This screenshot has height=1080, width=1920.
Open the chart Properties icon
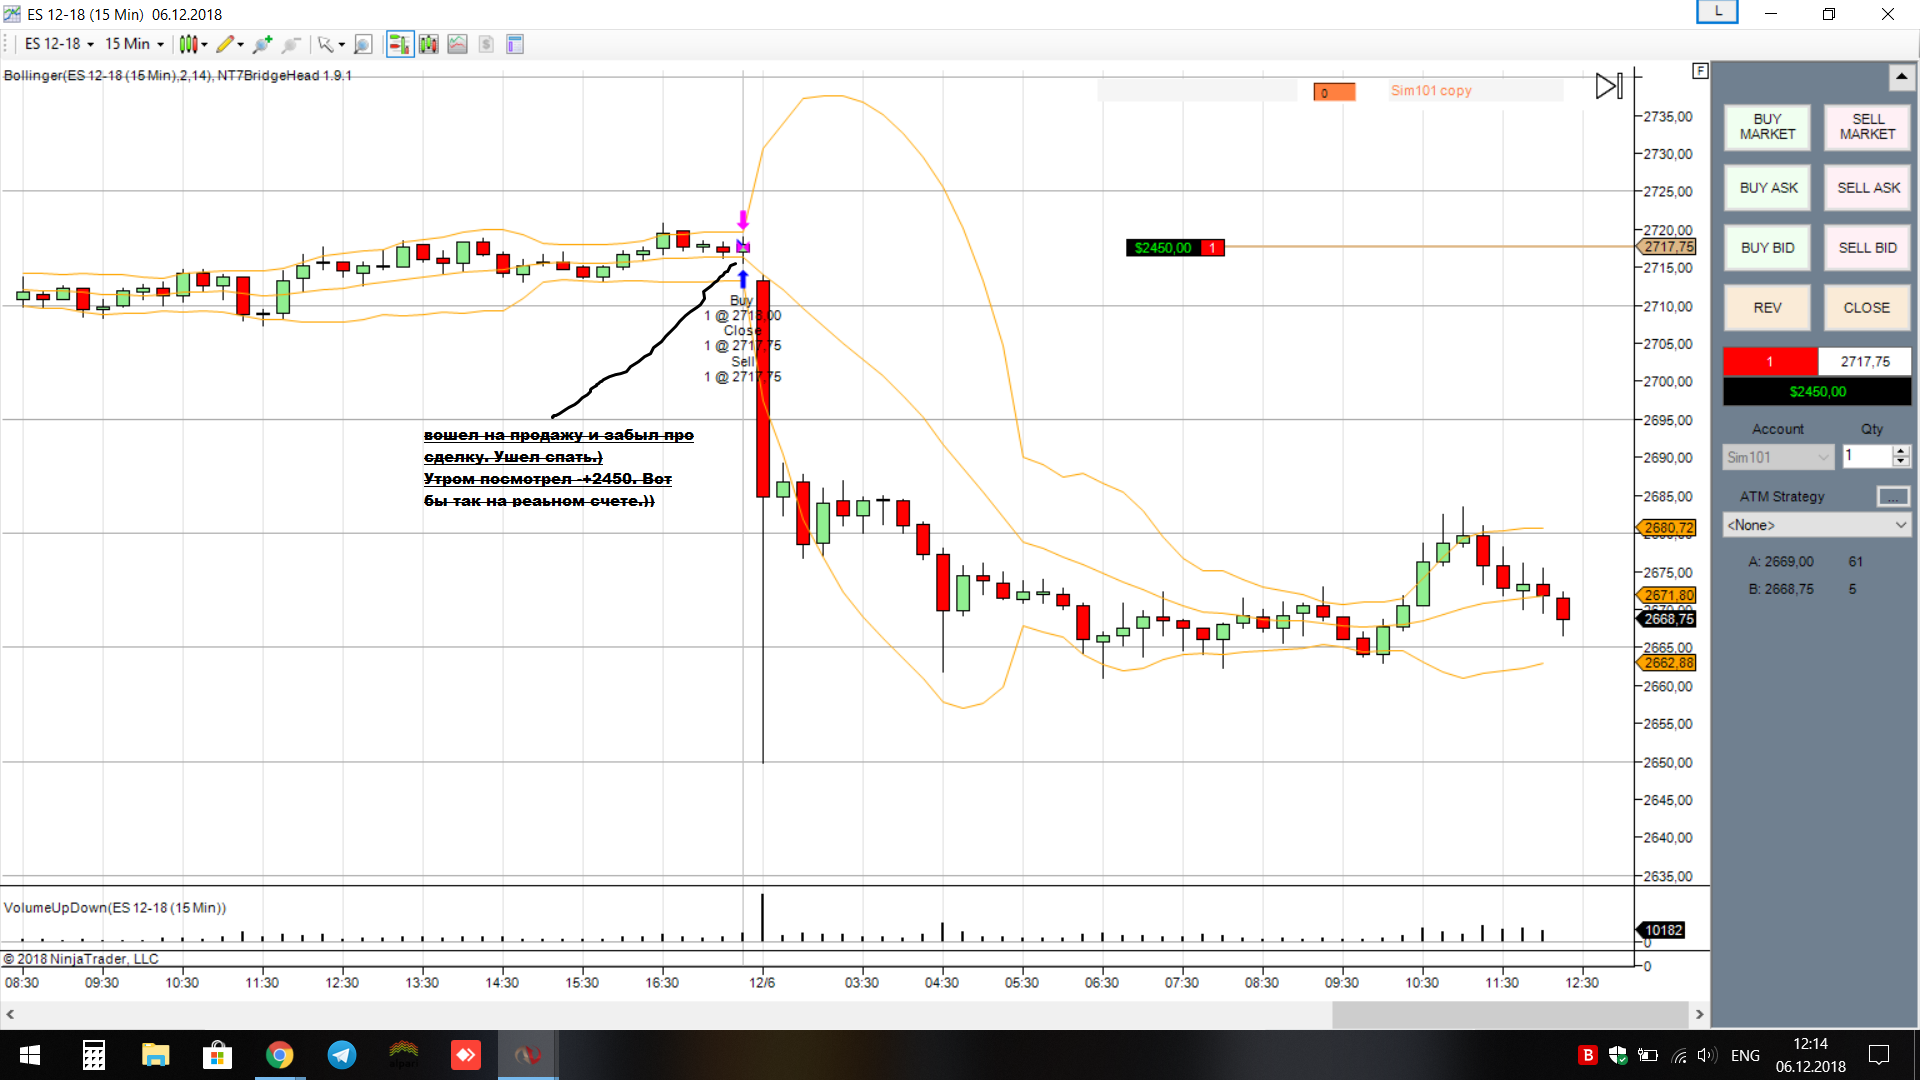(x=515, y=44)
